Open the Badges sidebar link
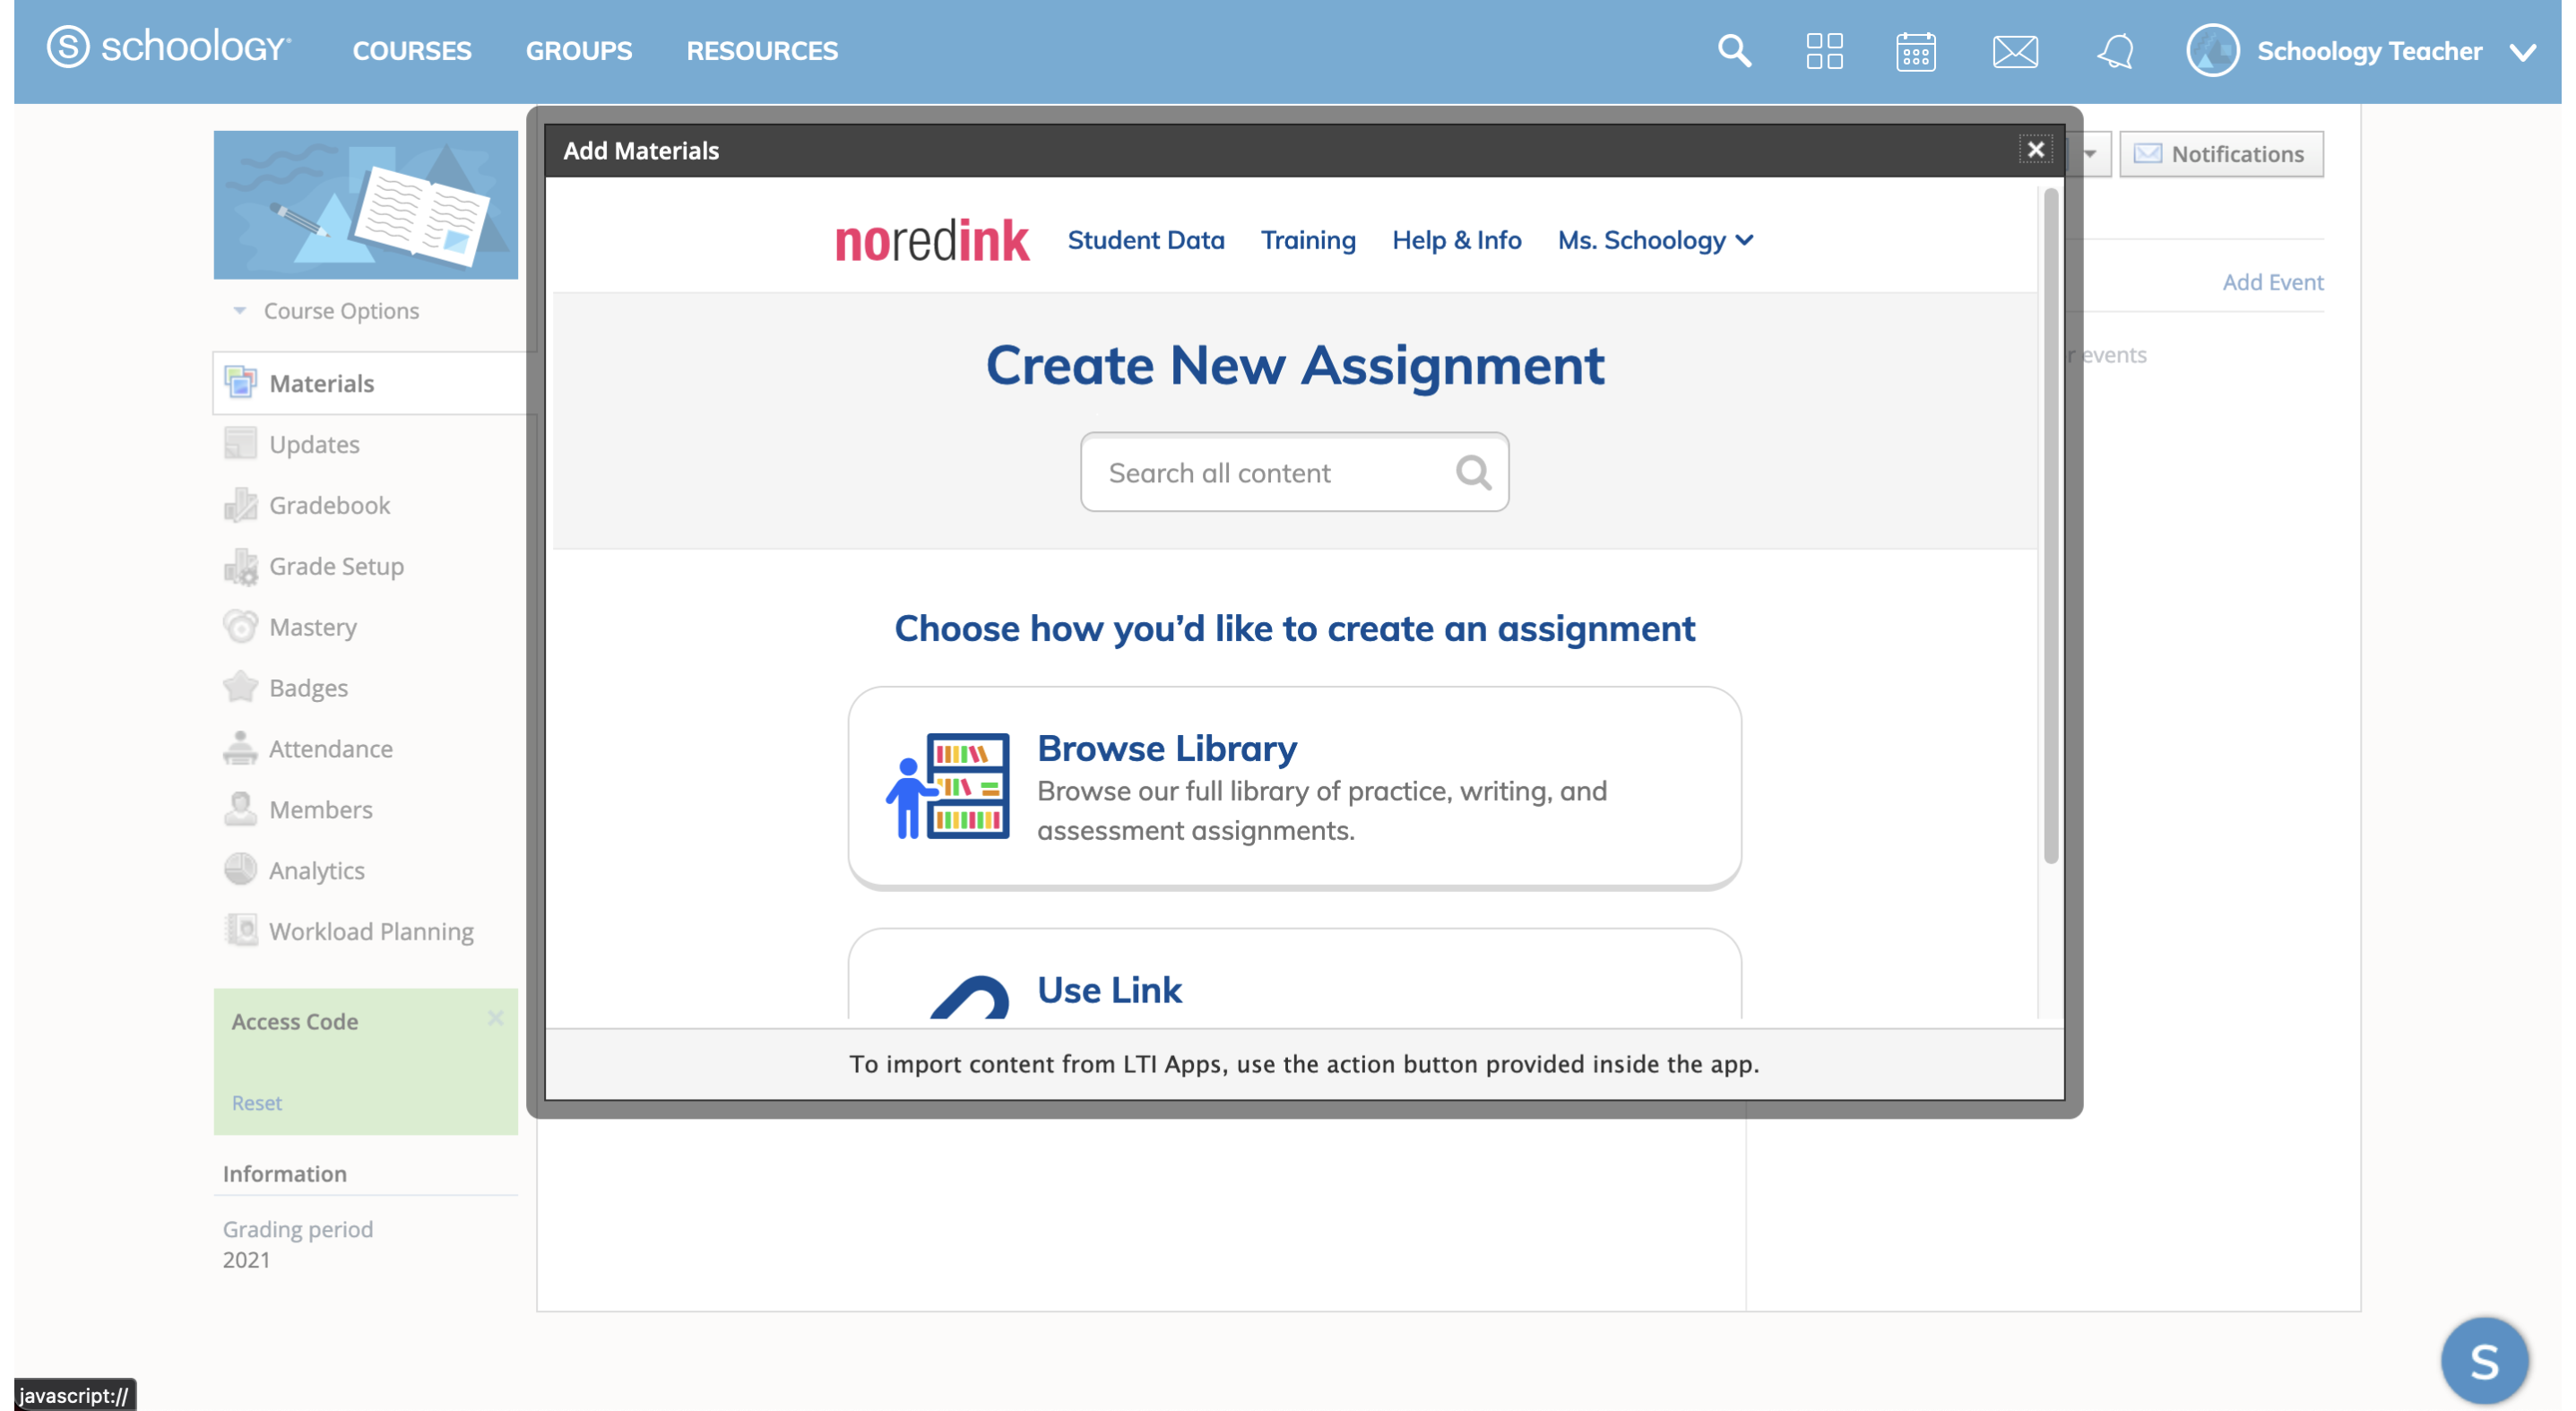 coord(308,688)
